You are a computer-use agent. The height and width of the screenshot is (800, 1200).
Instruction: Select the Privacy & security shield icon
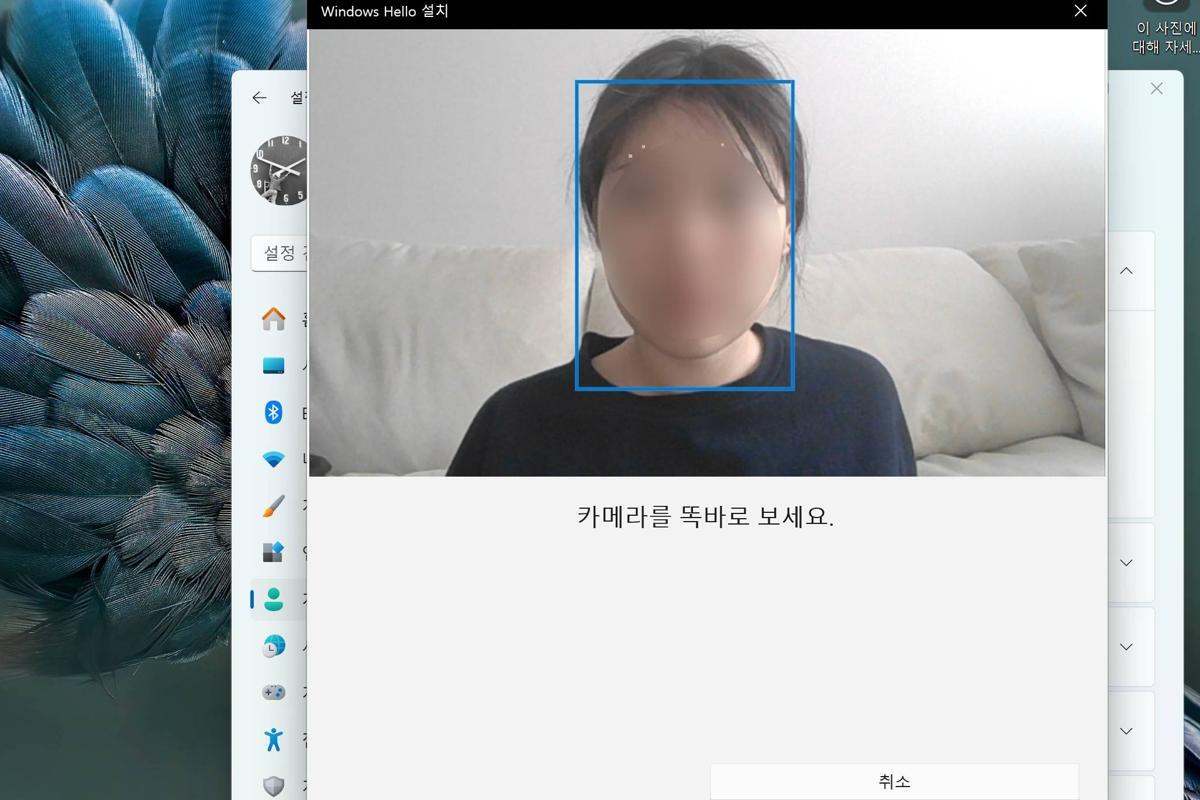[x=273, y=785]
